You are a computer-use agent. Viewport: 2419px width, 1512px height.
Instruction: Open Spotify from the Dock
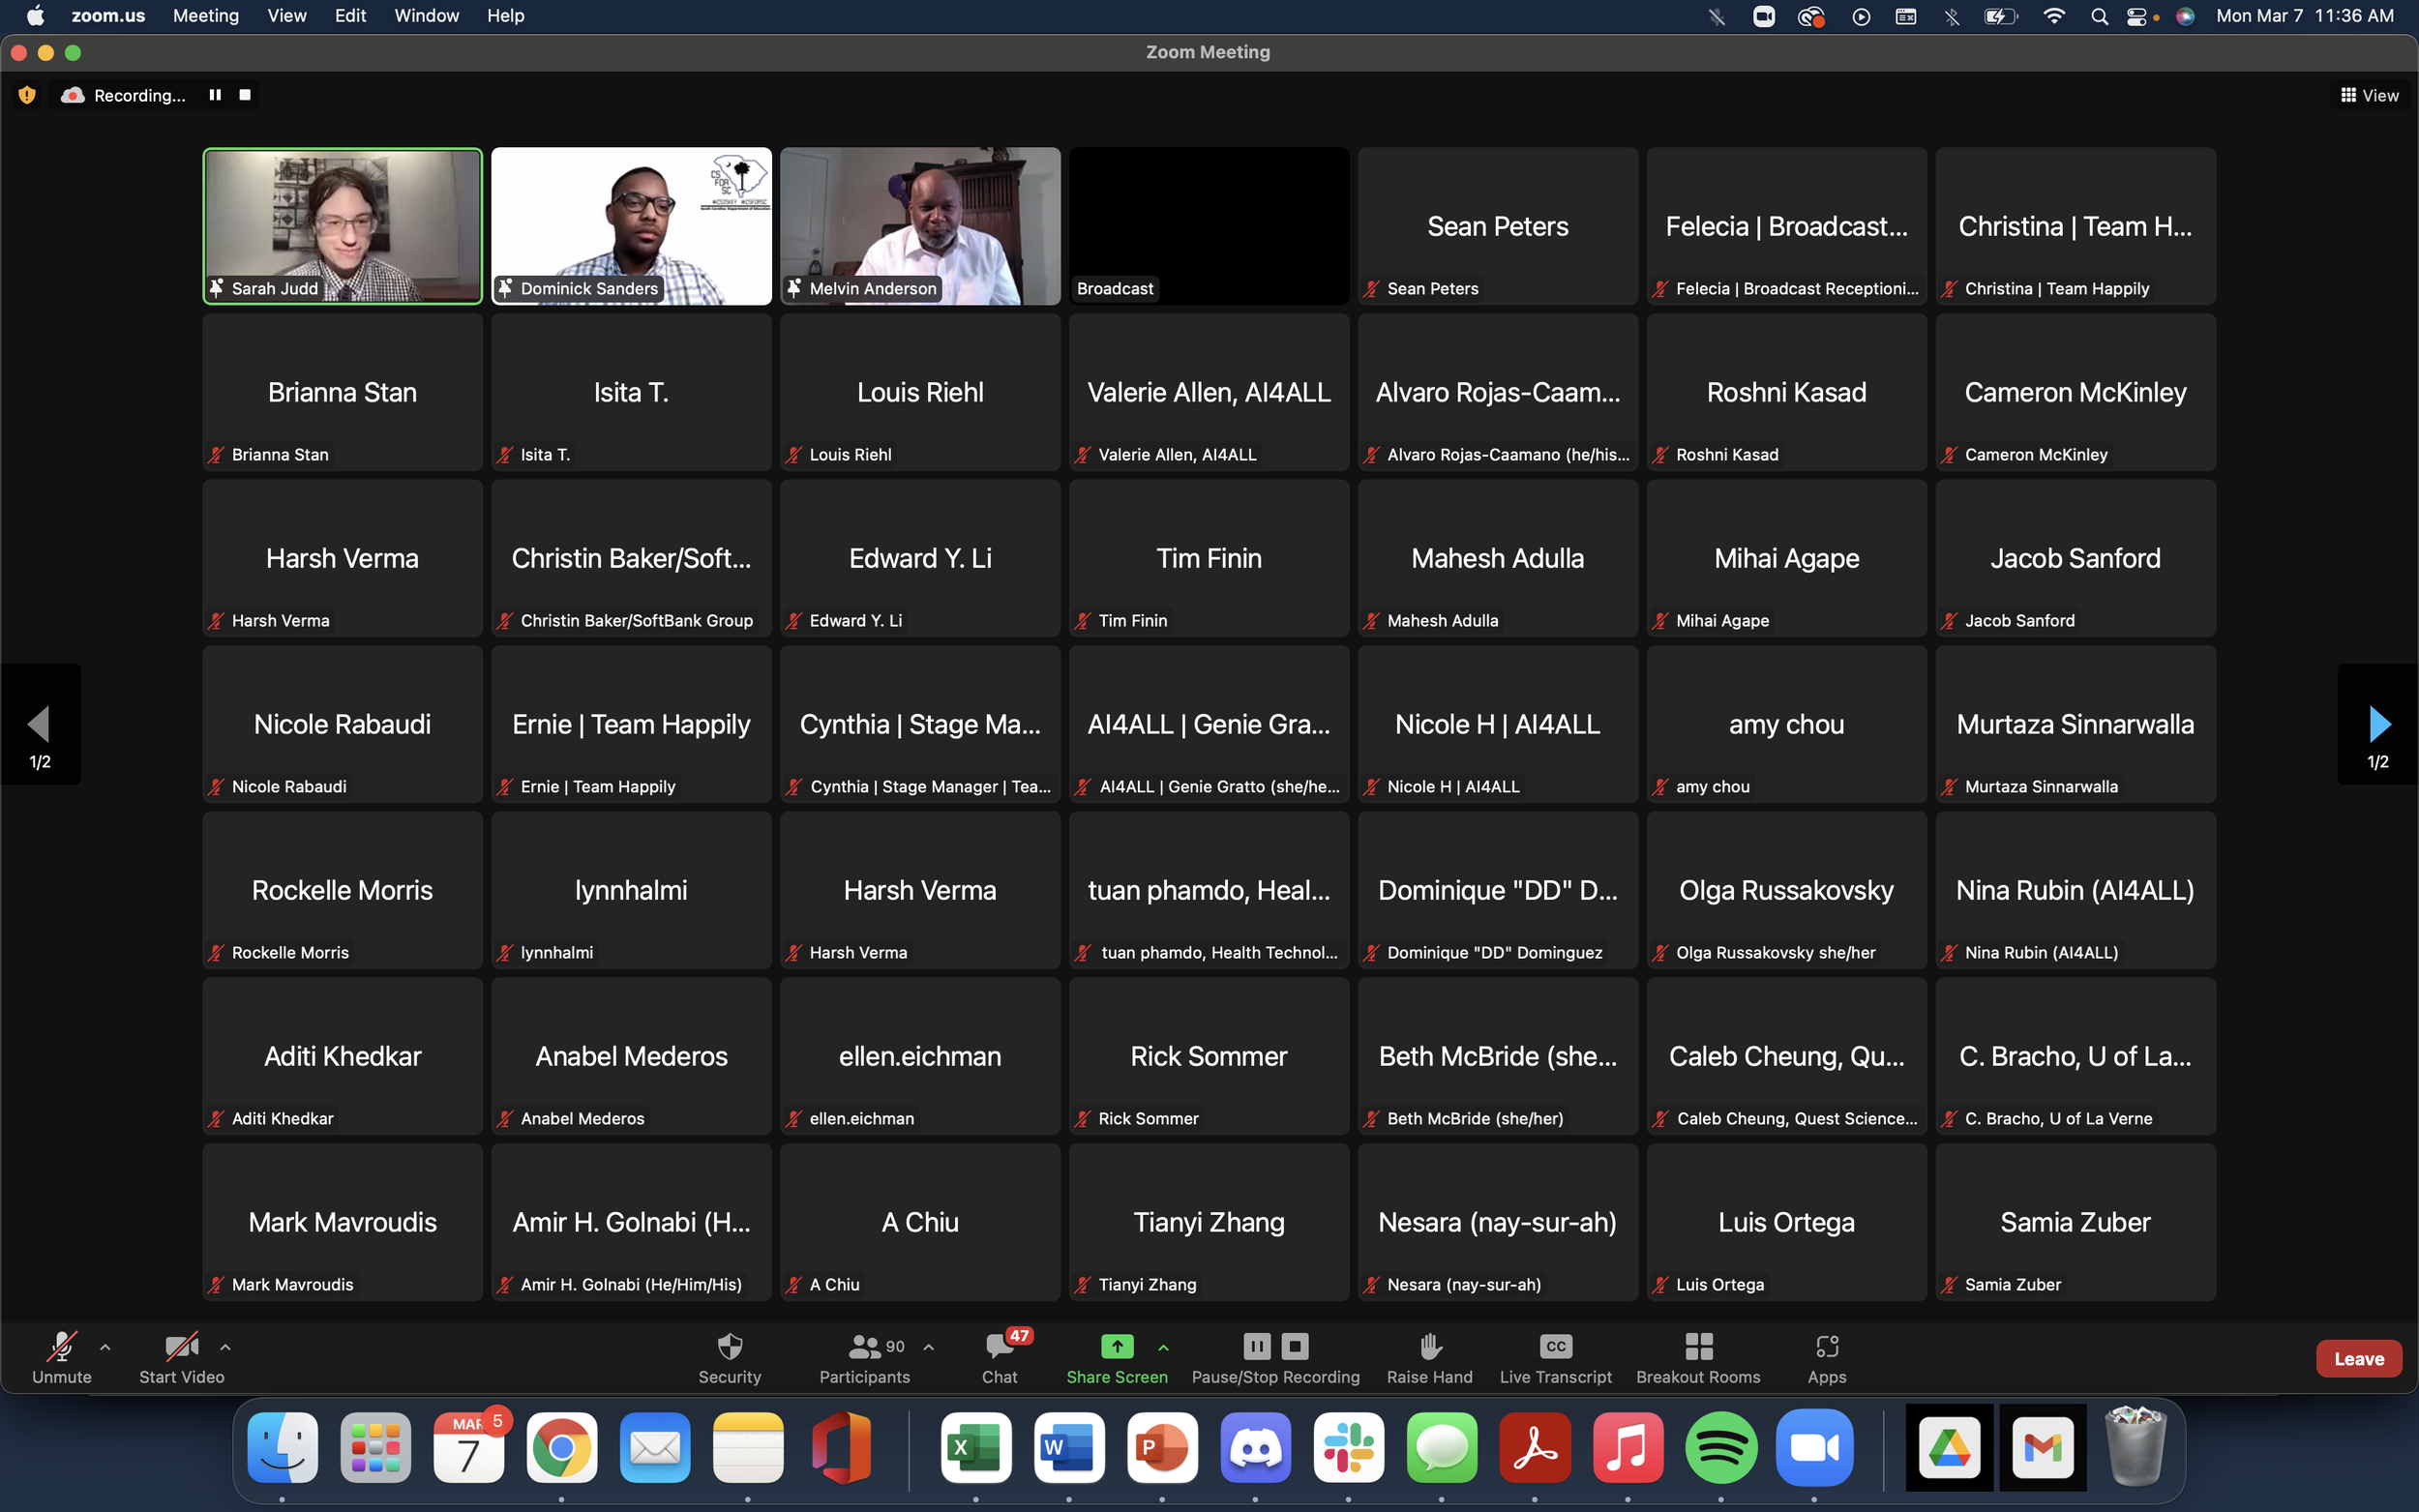pos(1720,1447)
